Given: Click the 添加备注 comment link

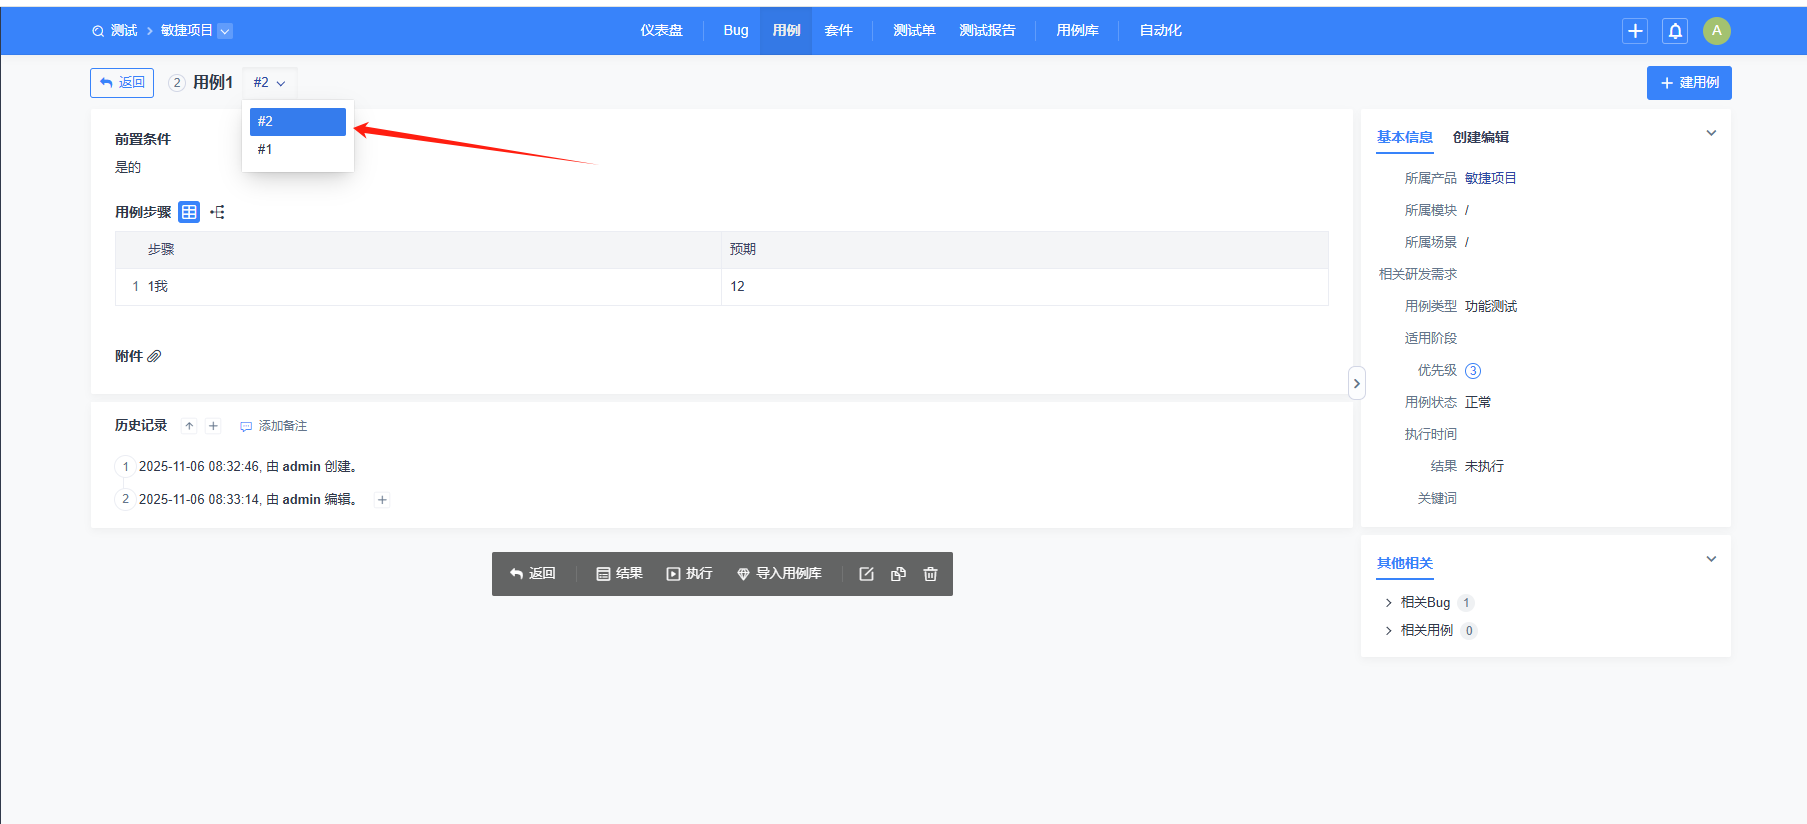Looking at the screenshot, I should (274, 426).
